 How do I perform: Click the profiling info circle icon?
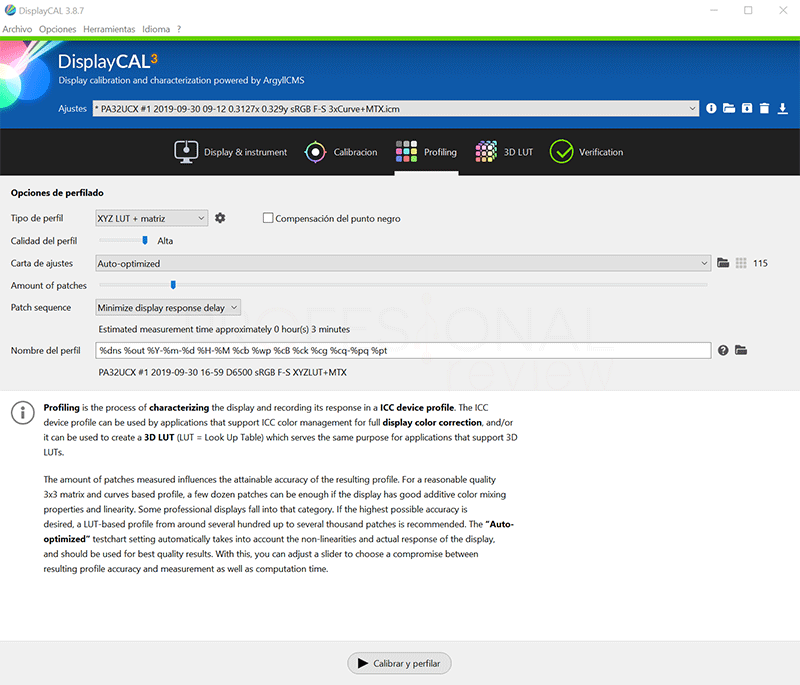click(x=23, y=413)
